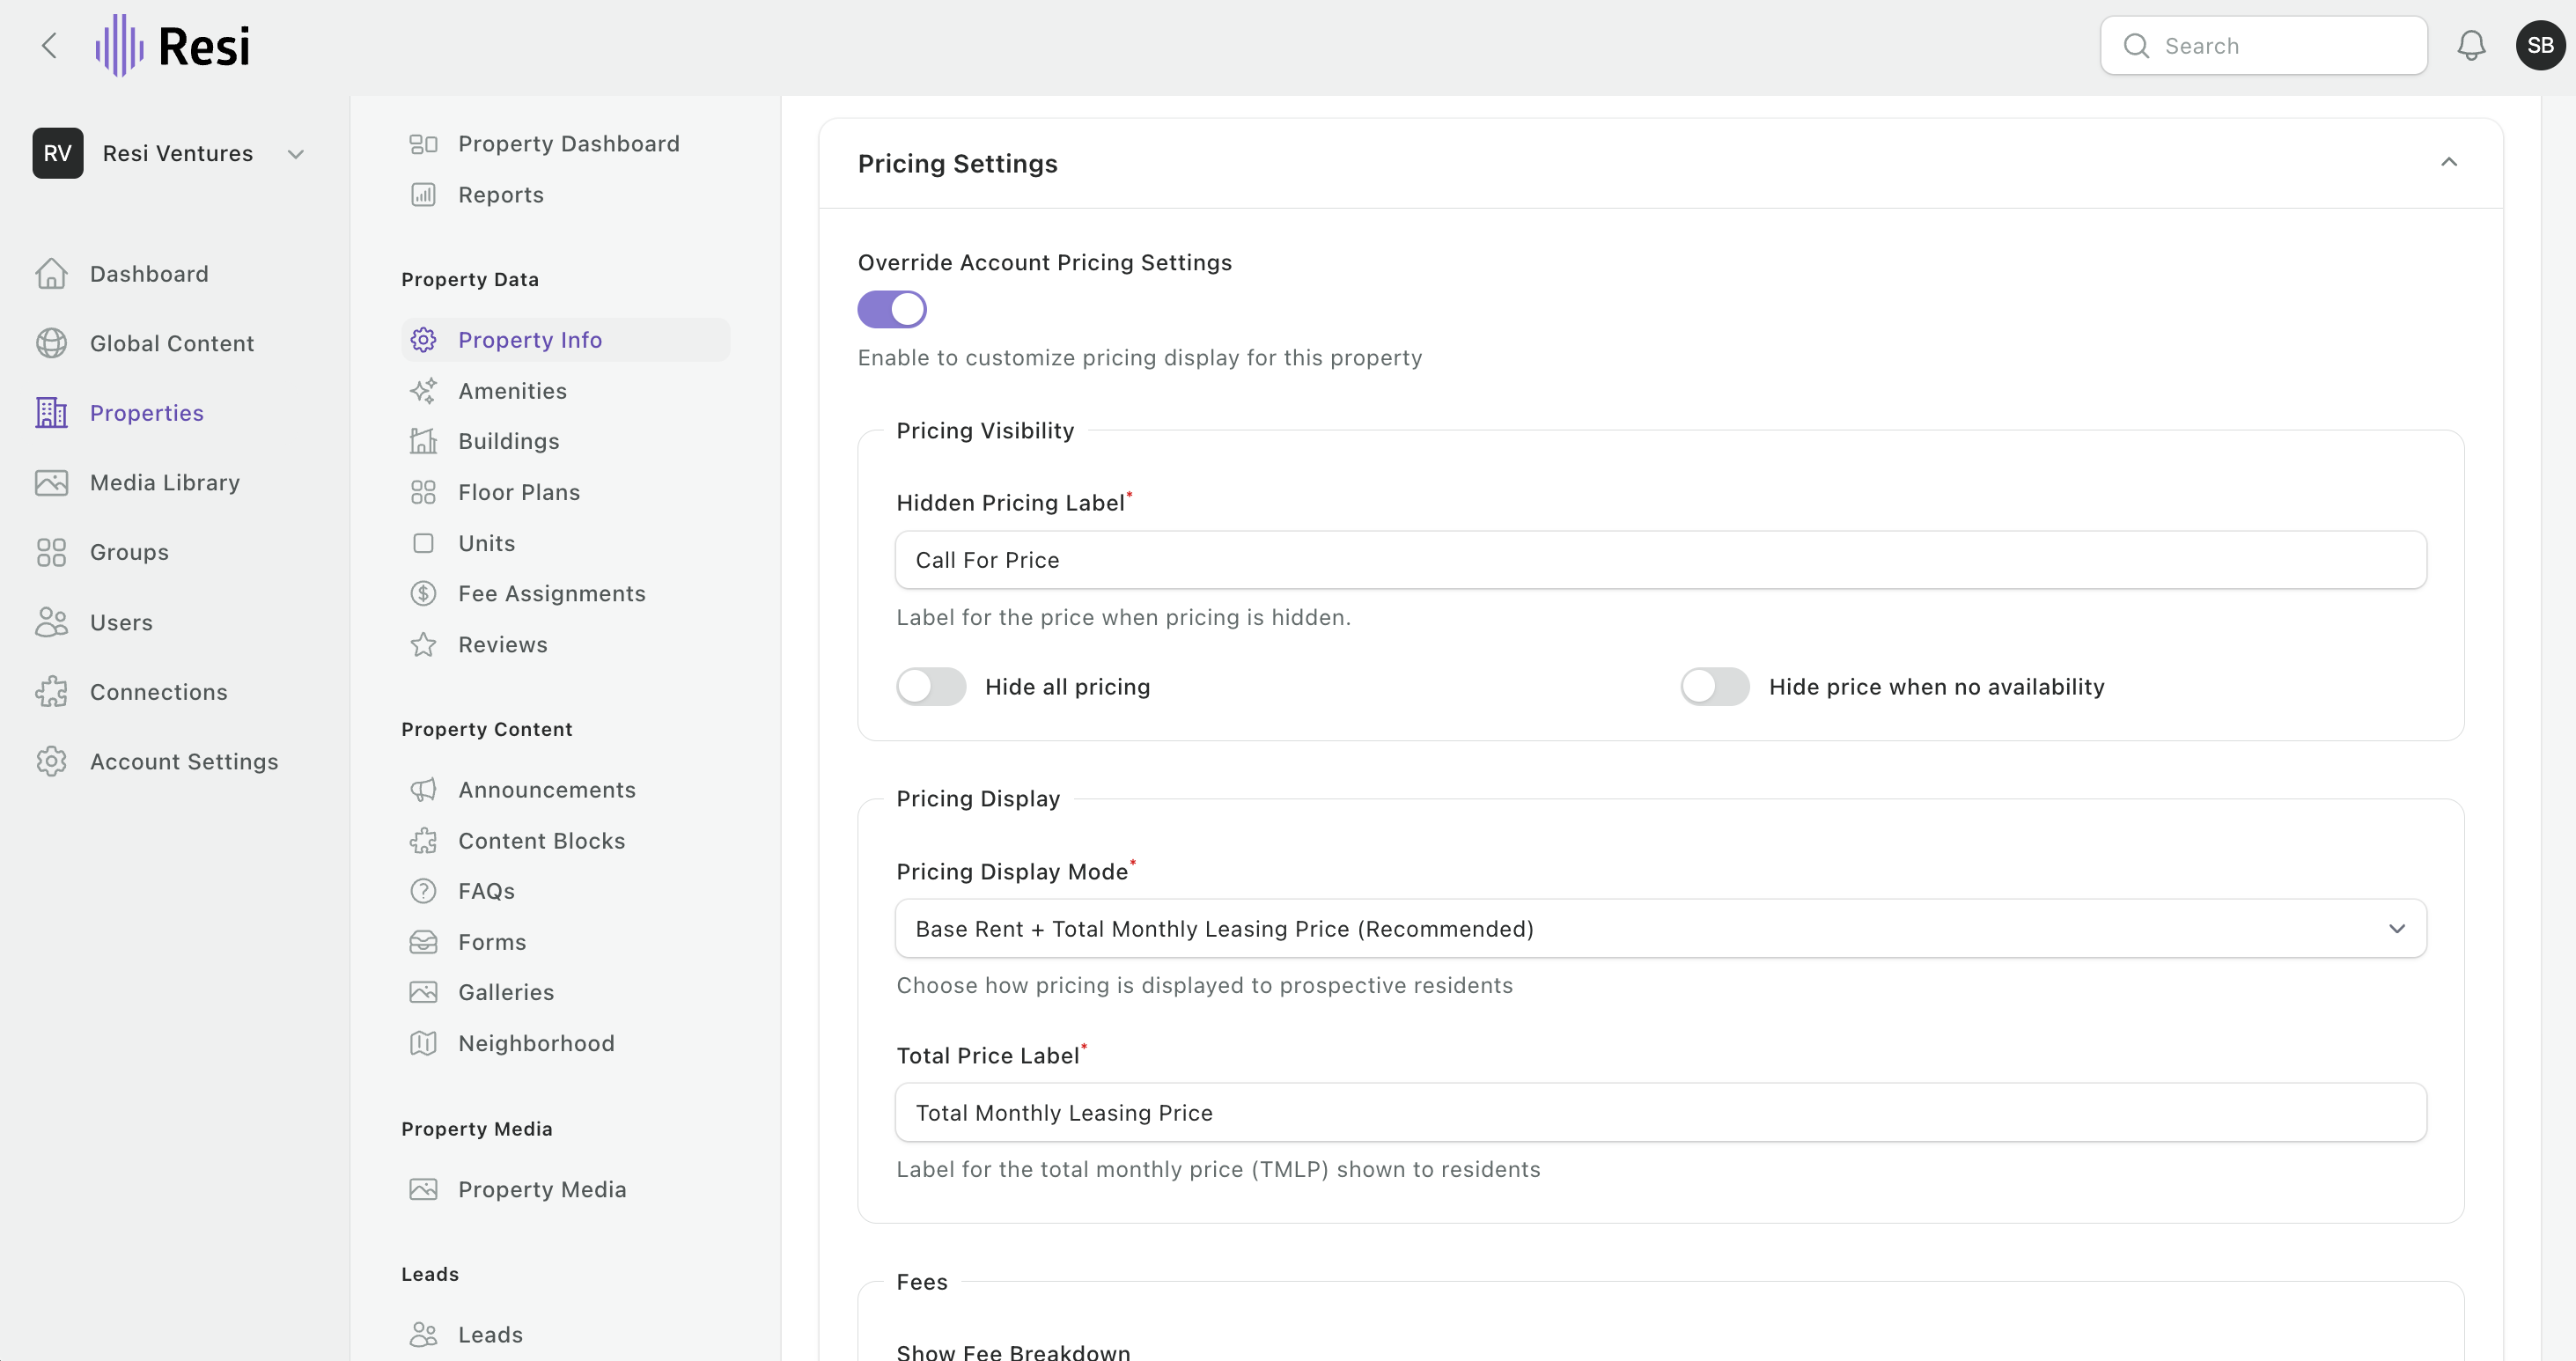Click the Property Dashboard icon
The width and height of the screenshot is (2576, 1361).
pyautogui.click(x=423, y=144)
